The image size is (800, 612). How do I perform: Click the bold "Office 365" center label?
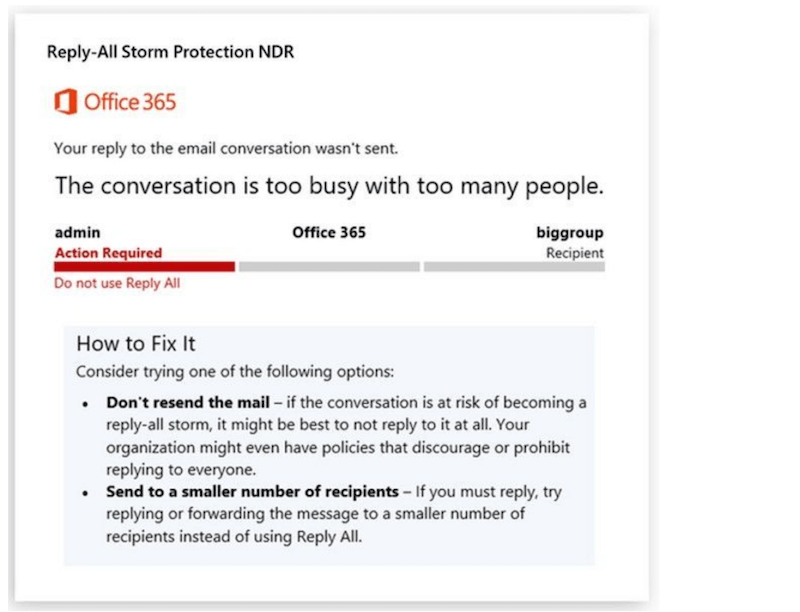click(x=329, y=233)
